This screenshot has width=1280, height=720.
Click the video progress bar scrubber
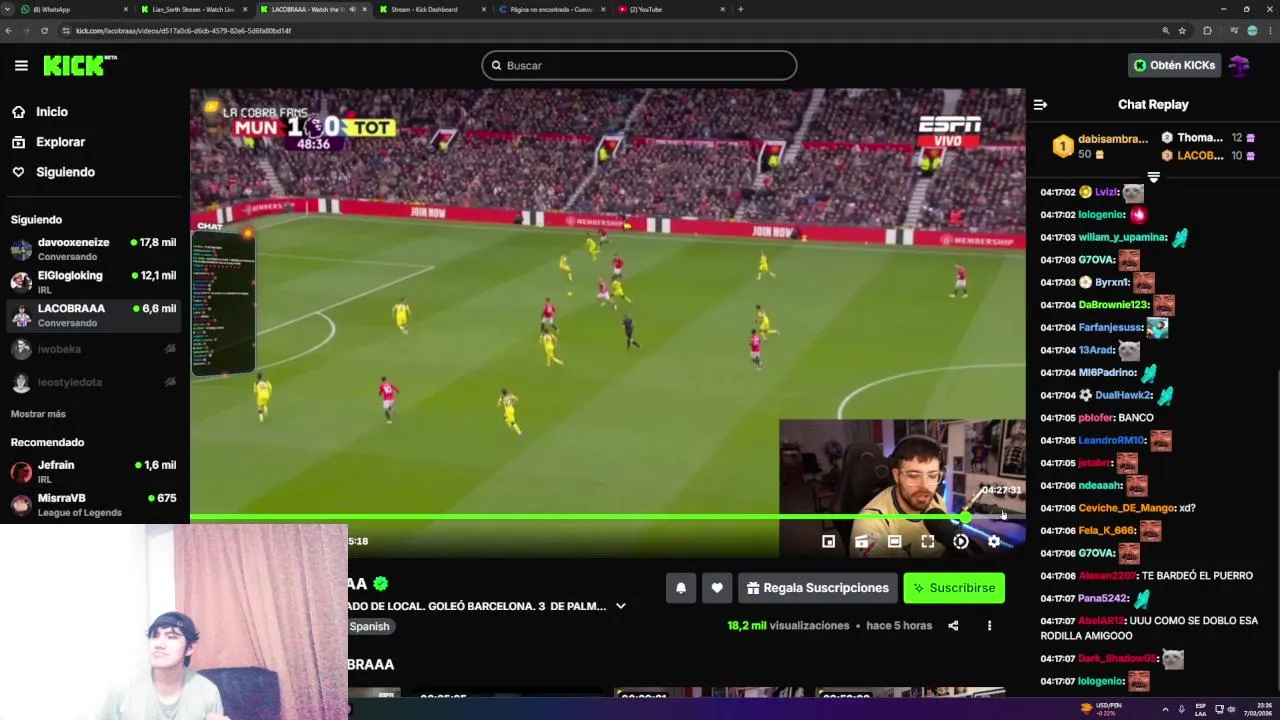pyautogui.click(x=965, y=517)
